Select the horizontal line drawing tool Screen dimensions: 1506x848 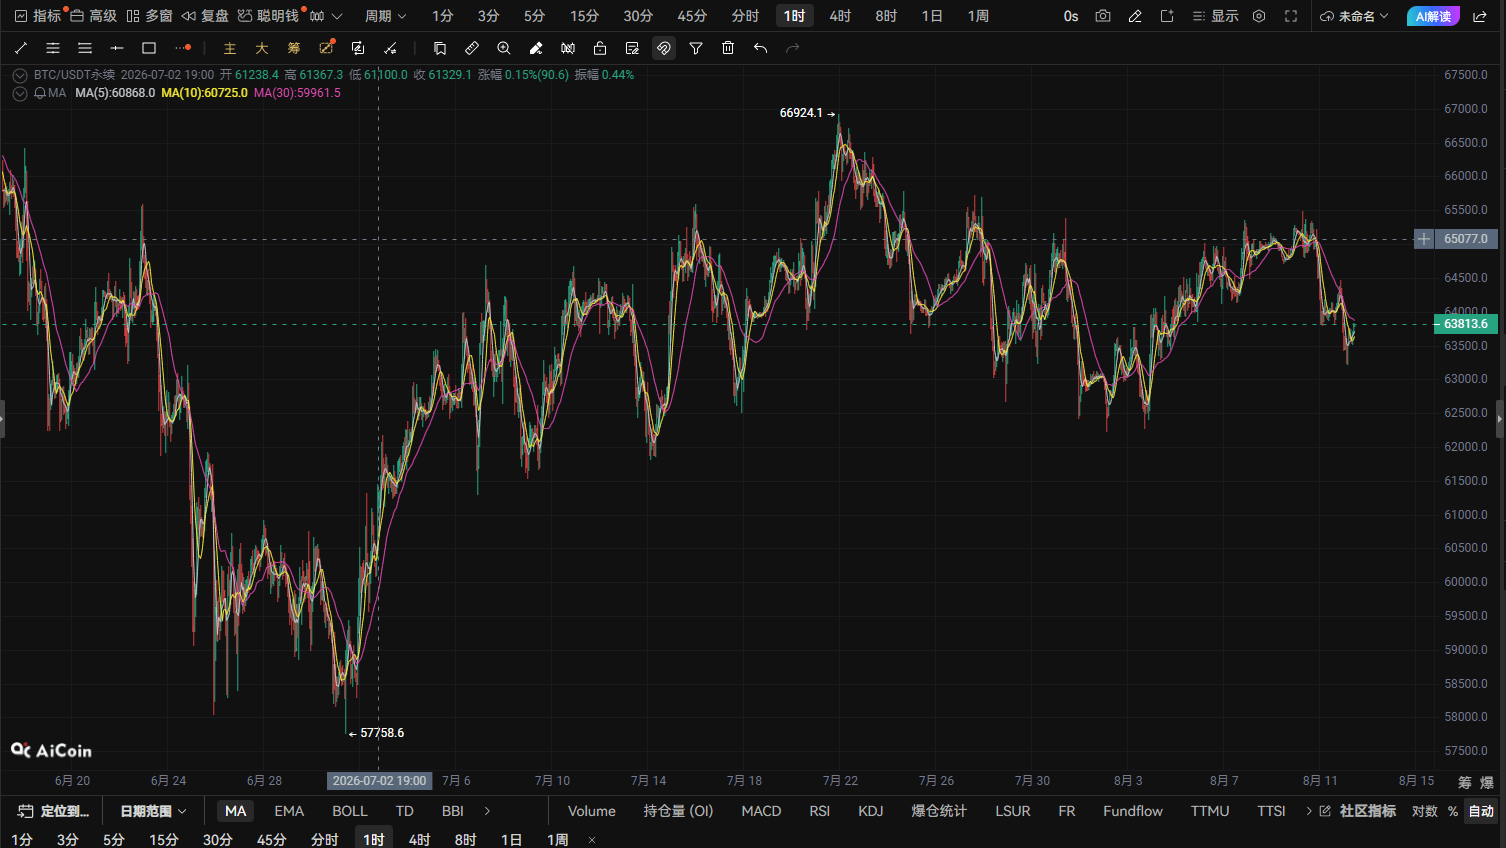[x=117, y=48]
